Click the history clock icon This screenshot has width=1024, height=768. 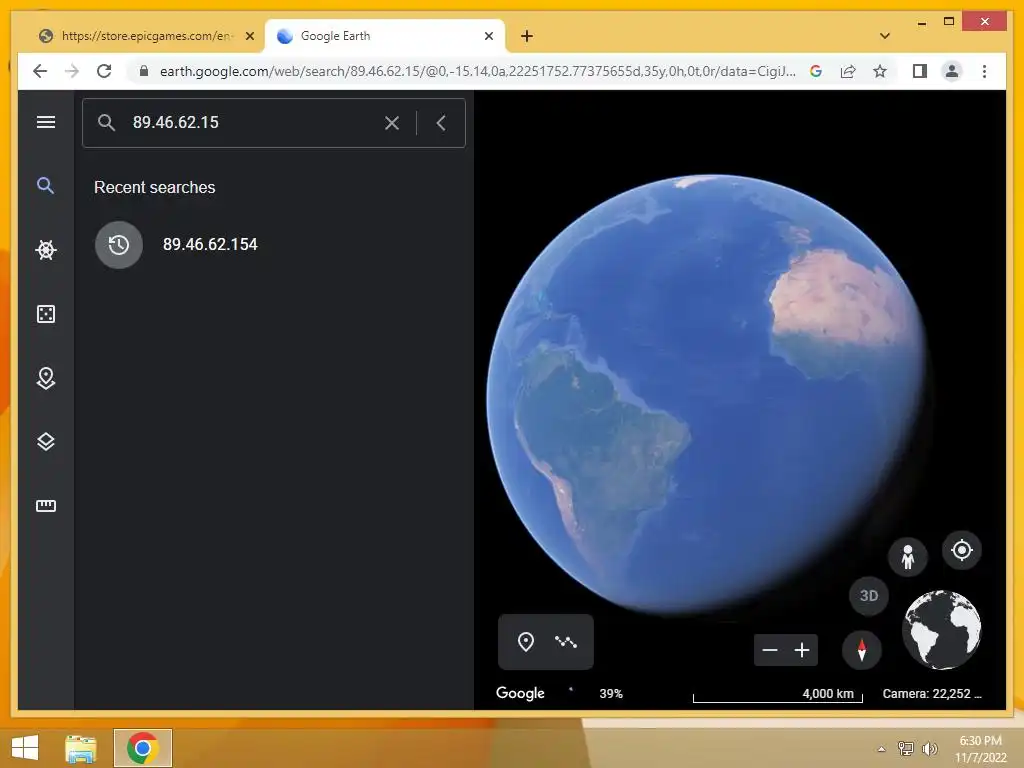pos(119,245)
